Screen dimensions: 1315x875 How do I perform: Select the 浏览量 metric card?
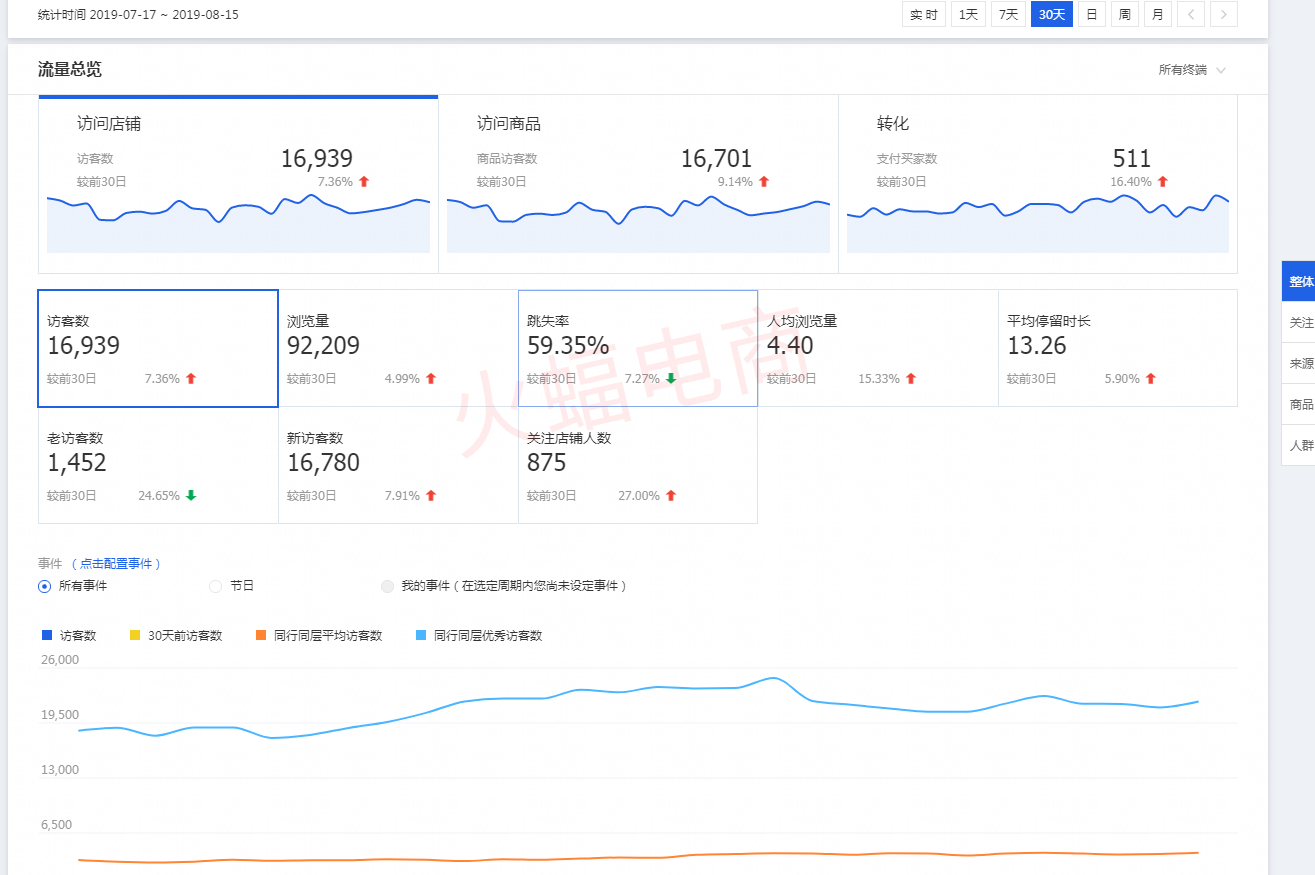pos(398,348)
